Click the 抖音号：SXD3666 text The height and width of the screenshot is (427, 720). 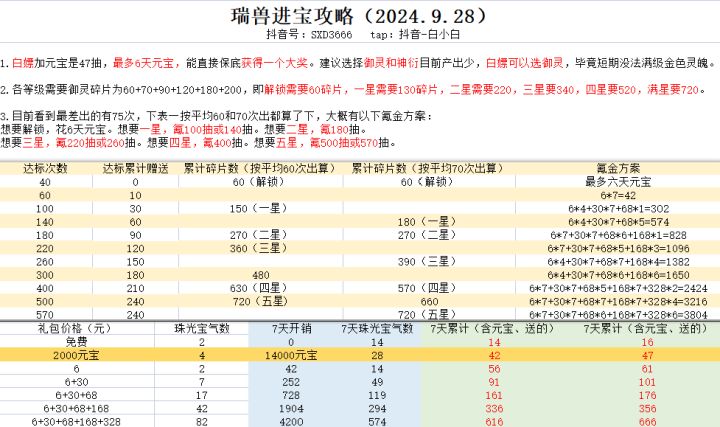point(309,34)
